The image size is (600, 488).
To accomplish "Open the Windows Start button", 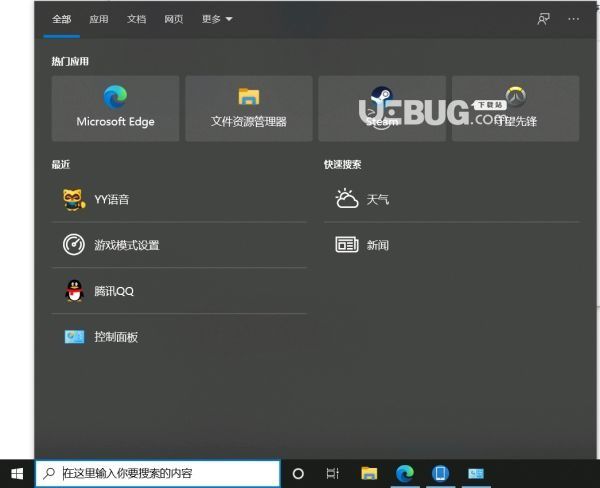I will click(17, 474).
